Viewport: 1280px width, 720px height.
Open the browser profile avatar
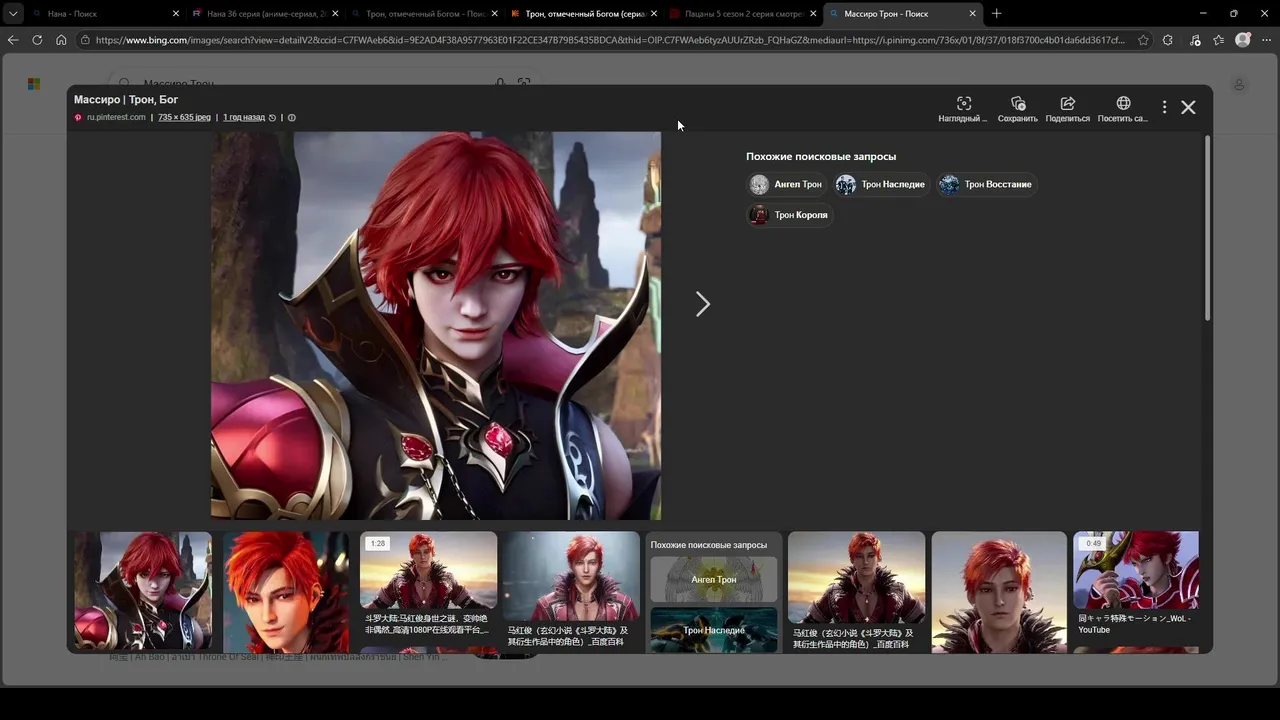click(x=1243, y=40)
